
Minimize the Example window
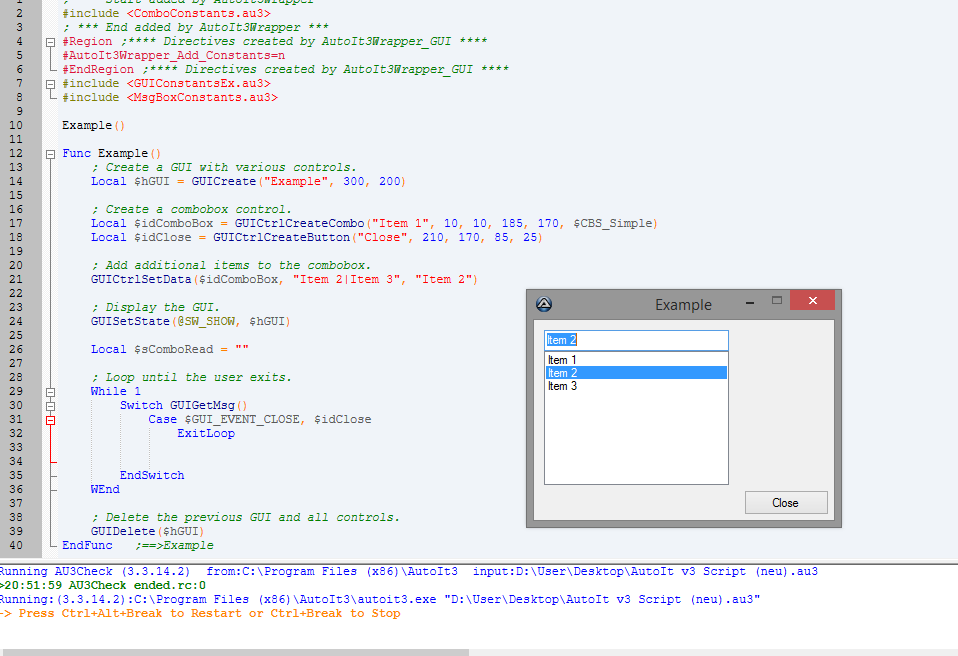750,301
